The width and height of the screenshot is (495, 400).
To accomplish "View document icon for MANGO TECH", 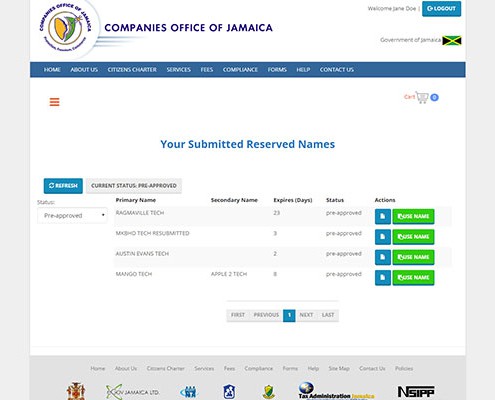I will pos(383,278).
